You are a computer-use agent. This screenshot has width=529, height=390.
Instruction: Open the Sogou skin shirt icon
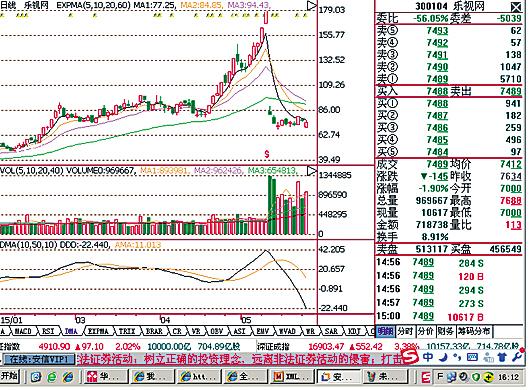click(502, 357)
